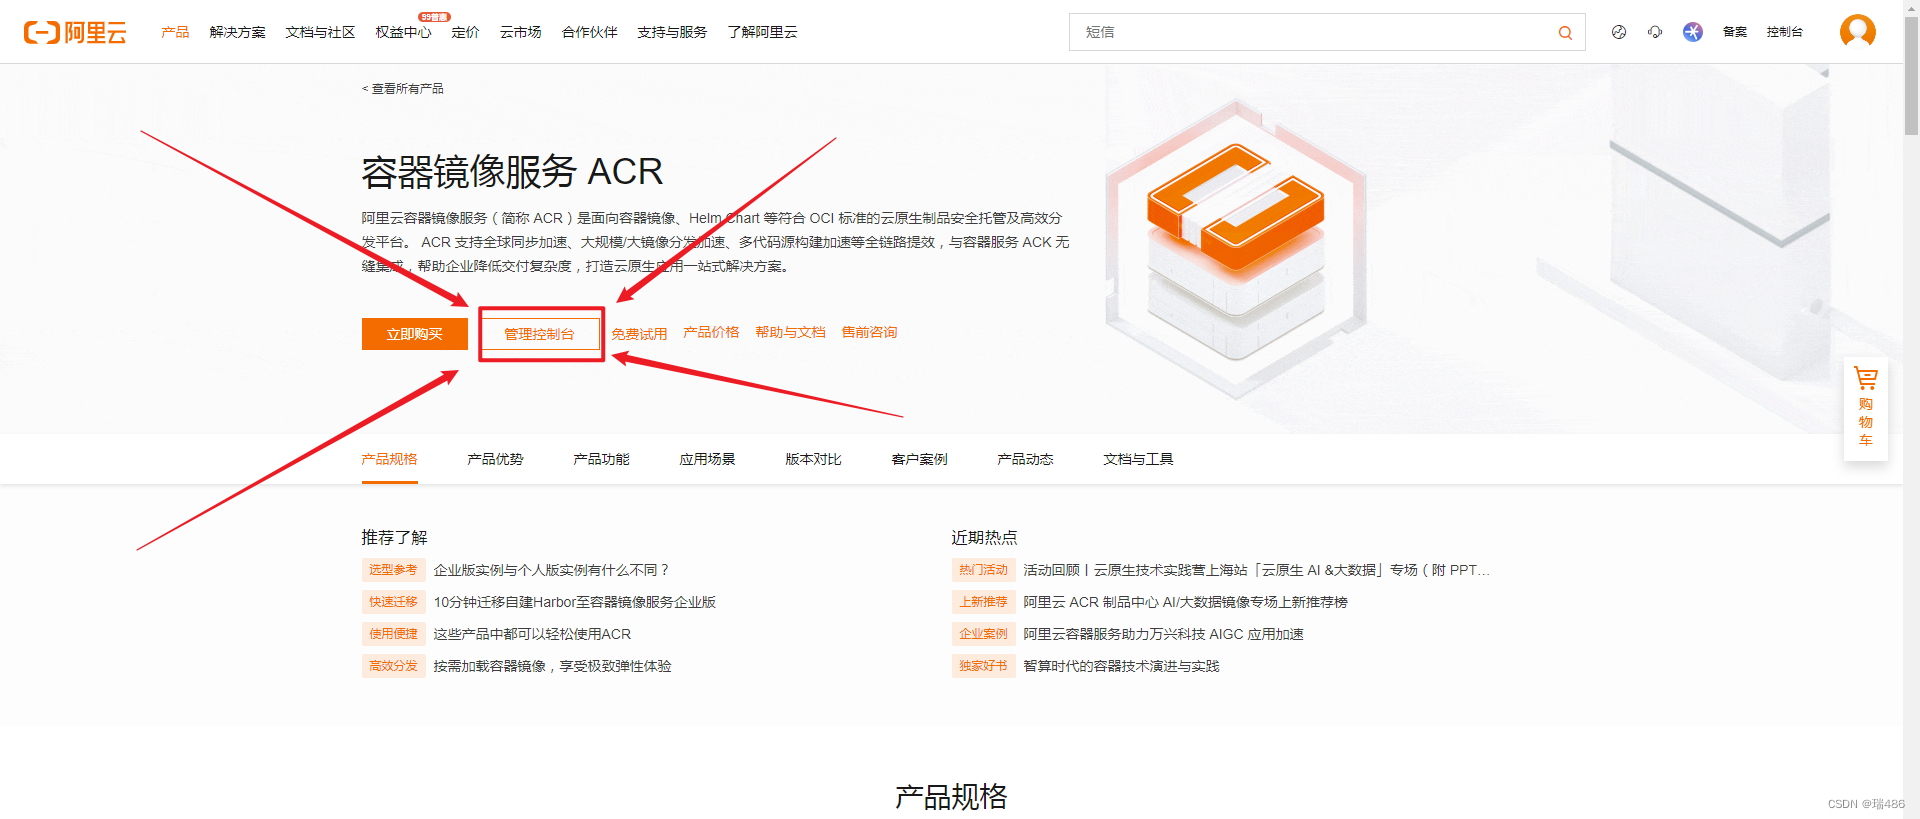Click the 使用便捷 tag
Screen dimensions: 1920x819
(x=393, y=634)
